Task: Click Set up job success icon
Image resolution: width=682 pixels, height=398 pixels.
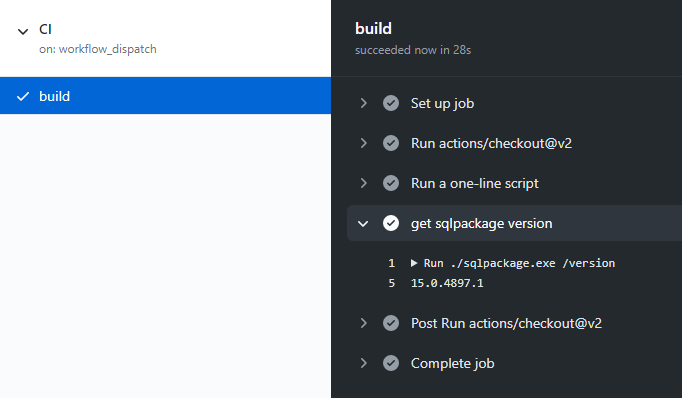Action: (391, 103)
